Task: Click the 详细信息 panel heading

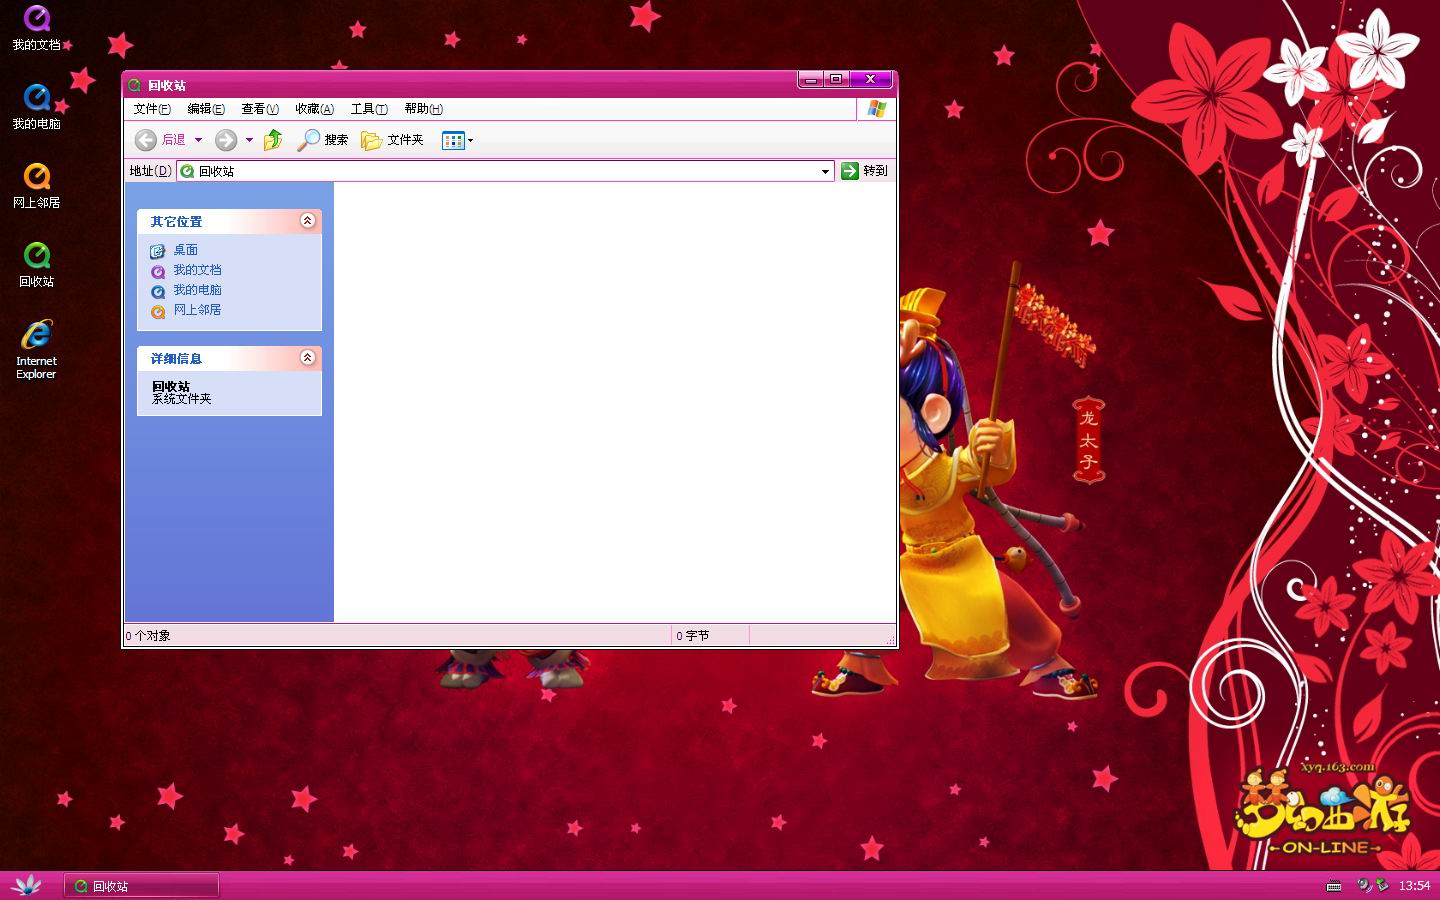Action: point(176,358)
